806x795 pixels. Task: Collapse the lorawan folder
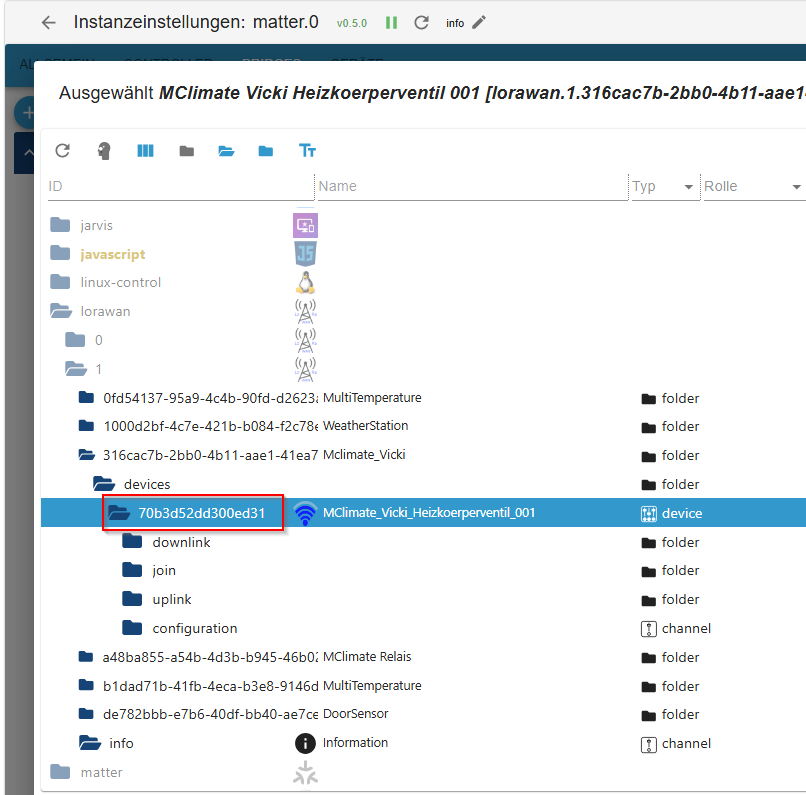click(x=61, y=311)
